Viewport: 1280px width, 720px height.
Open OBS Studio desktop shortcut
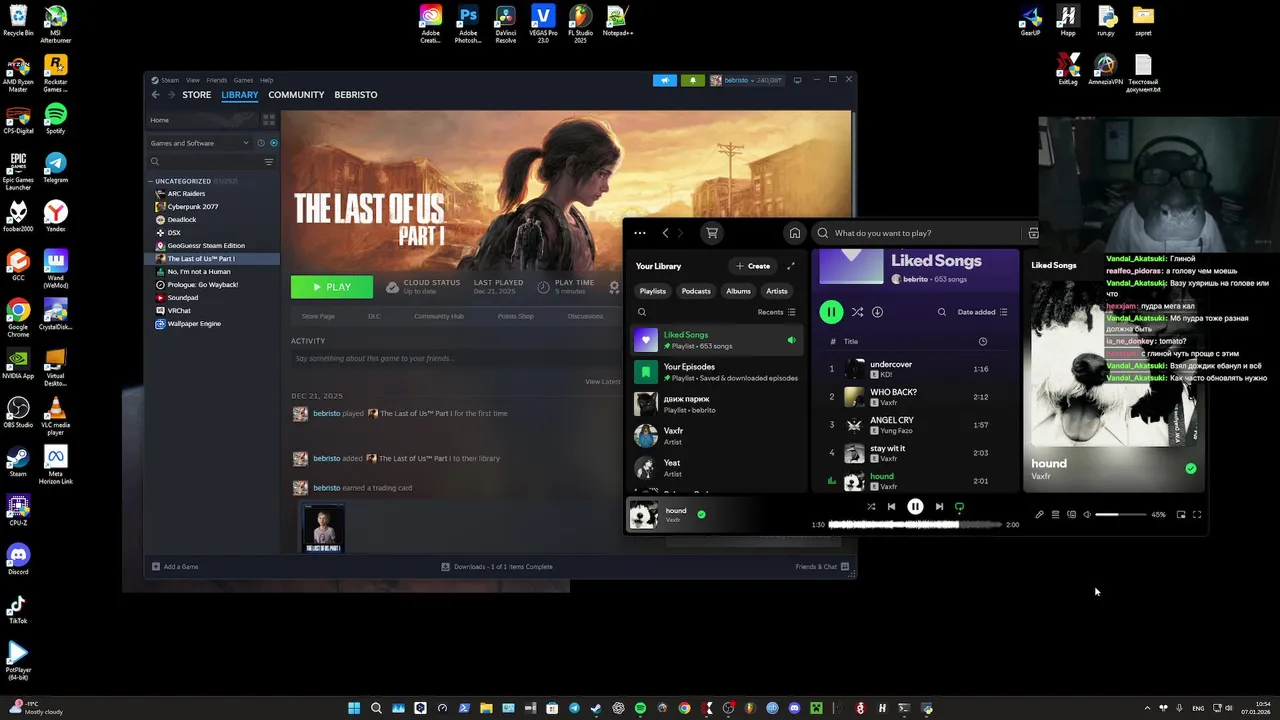tap(18, 412)
